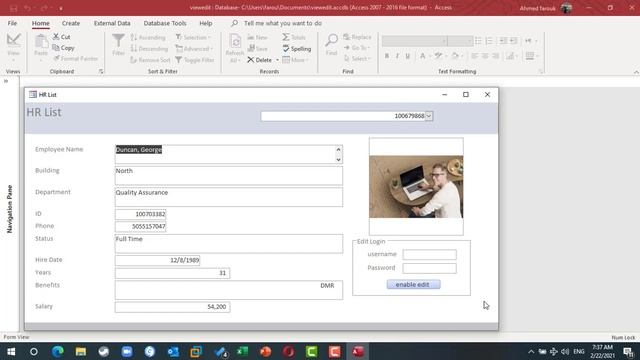The height and width of the screenshot is (360, 640).
Task: Click the Employee Name field
Action: [229, 154]
